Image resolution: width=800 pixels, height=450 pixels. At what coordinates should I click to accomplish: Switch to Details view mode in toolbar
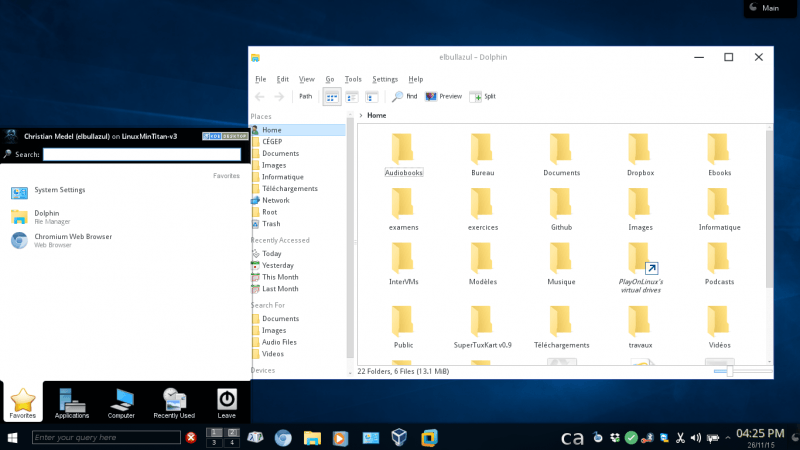point(371,97)
